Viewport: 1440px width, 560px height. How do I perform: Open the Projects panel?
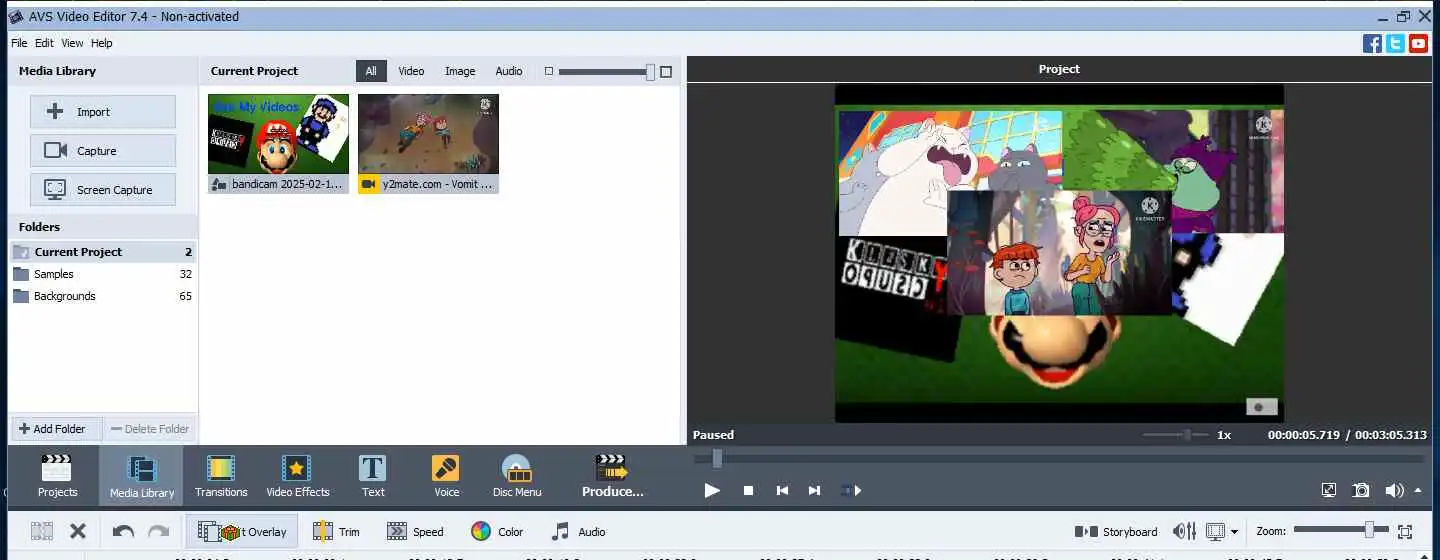[57, 475]
